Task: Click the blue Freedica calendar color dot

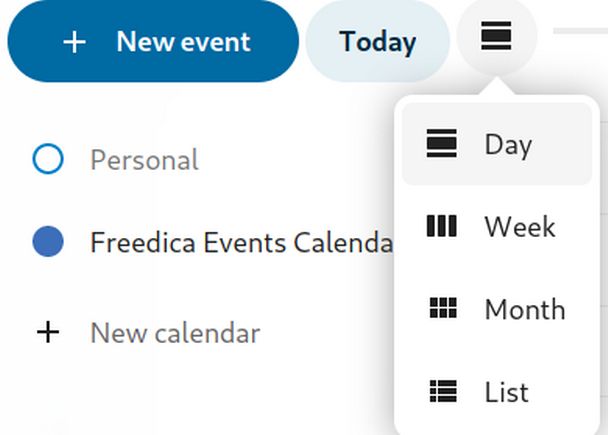Action: point(48,242)
